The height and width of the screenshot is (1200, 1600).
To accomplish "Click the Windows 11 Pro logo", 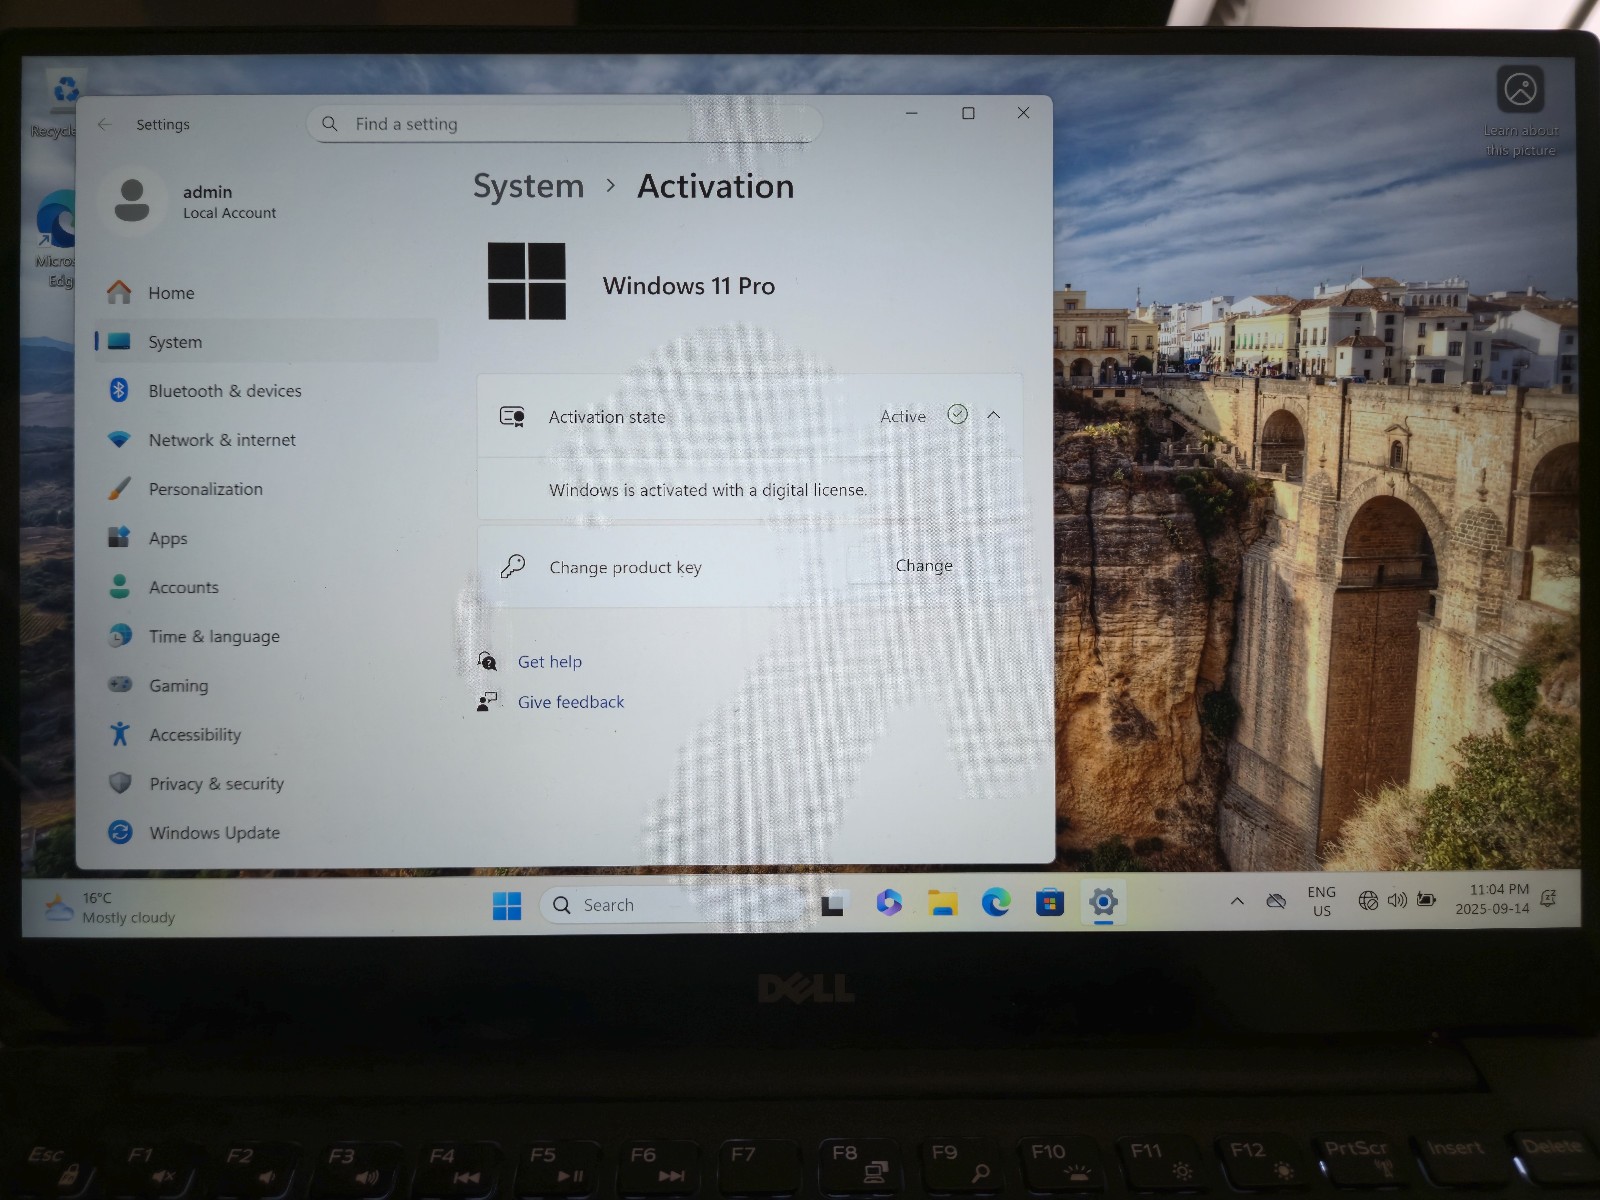I will point(527,281).
